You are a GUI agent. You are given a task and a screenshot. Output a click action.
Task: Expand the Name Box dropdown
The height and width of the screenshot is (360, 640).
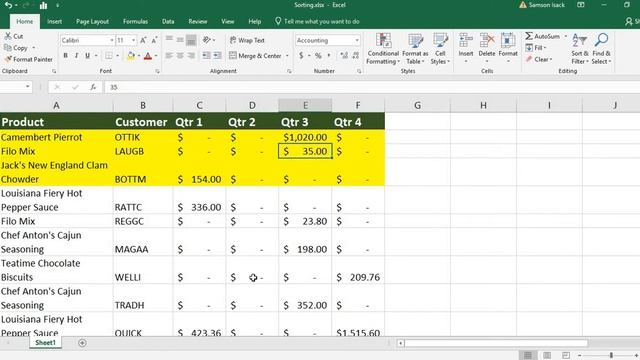click(x=27, y=87)
